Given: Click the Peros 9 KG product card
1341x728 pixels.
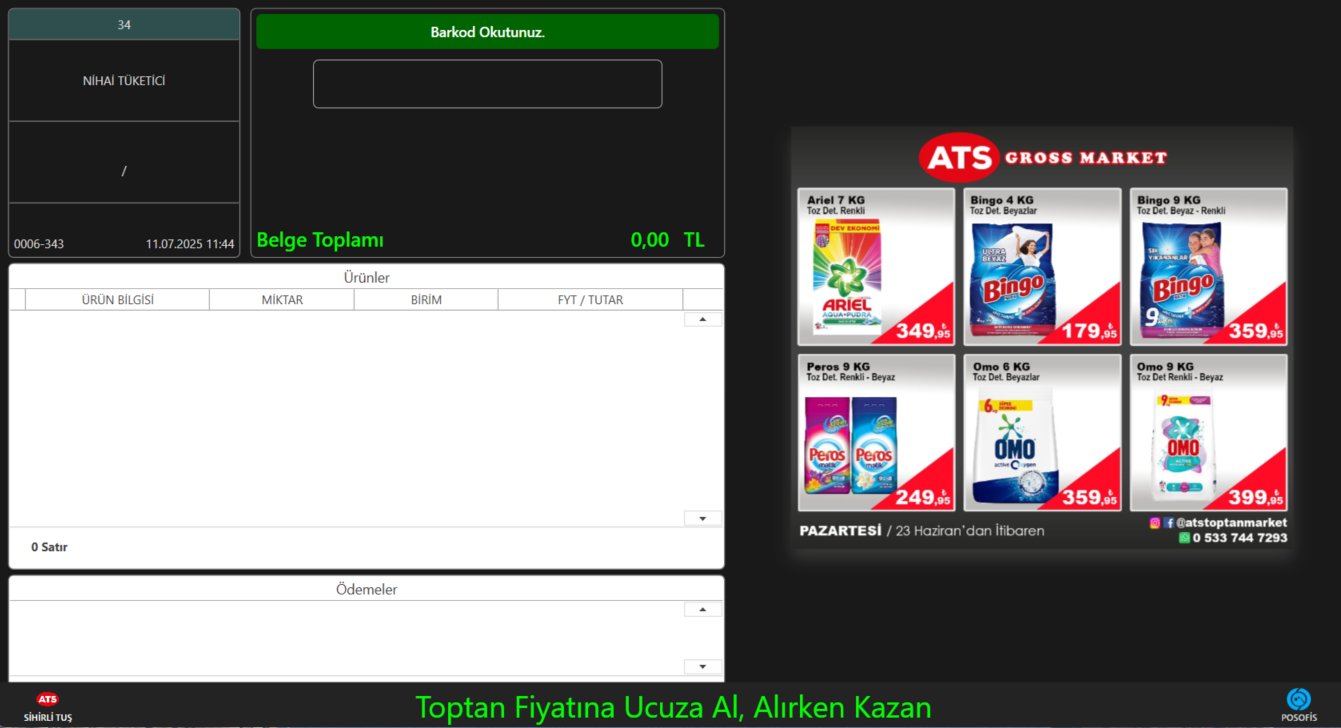Looking at the screenshot, I should pos(876,433).
